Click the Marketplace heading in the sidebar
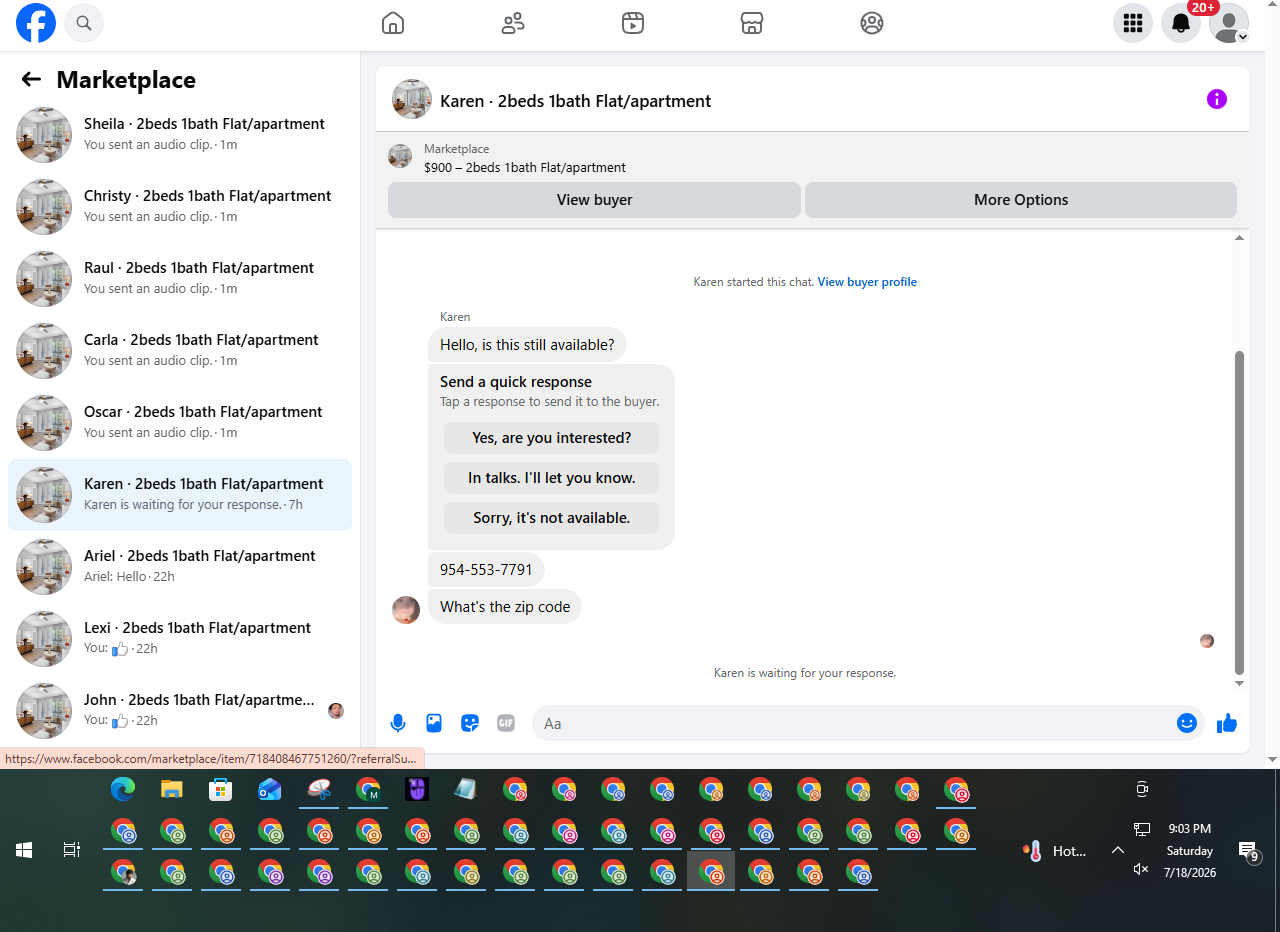This screenshot has height=932, width=1280. (x=126, y=80)
